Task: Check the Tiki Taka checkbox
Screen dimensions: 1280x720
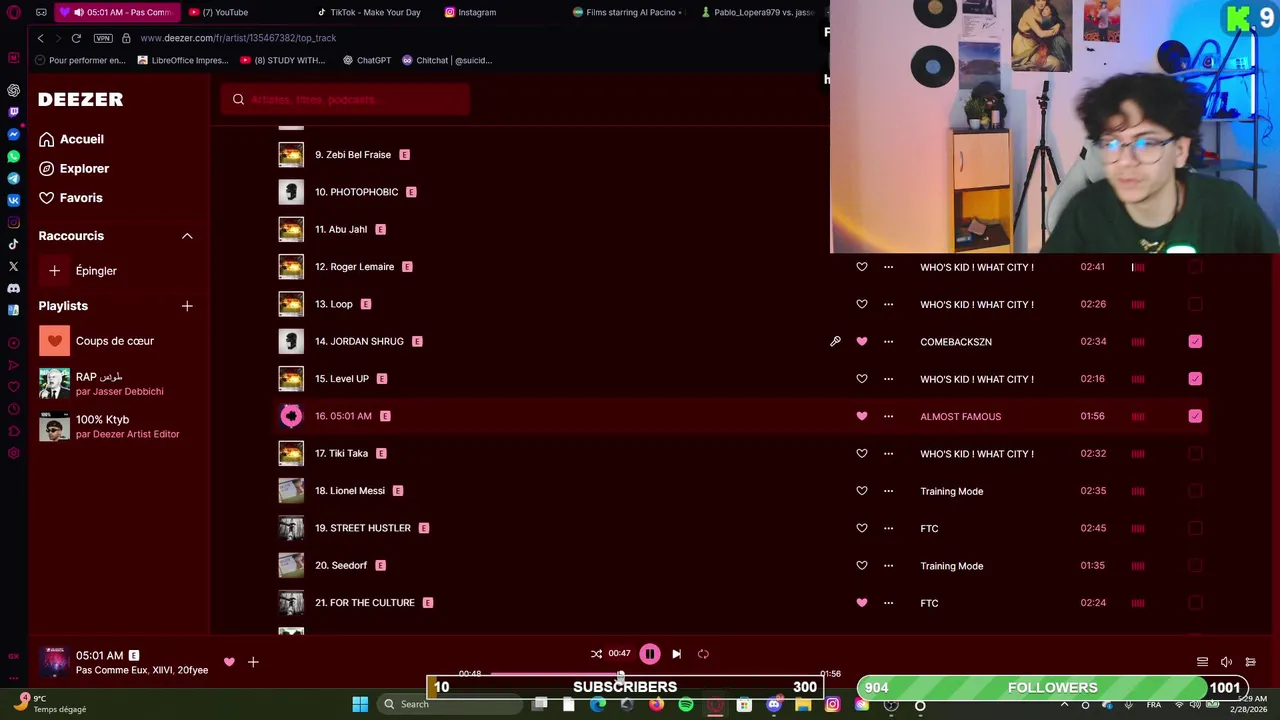Action: [x=1195, y=453]
